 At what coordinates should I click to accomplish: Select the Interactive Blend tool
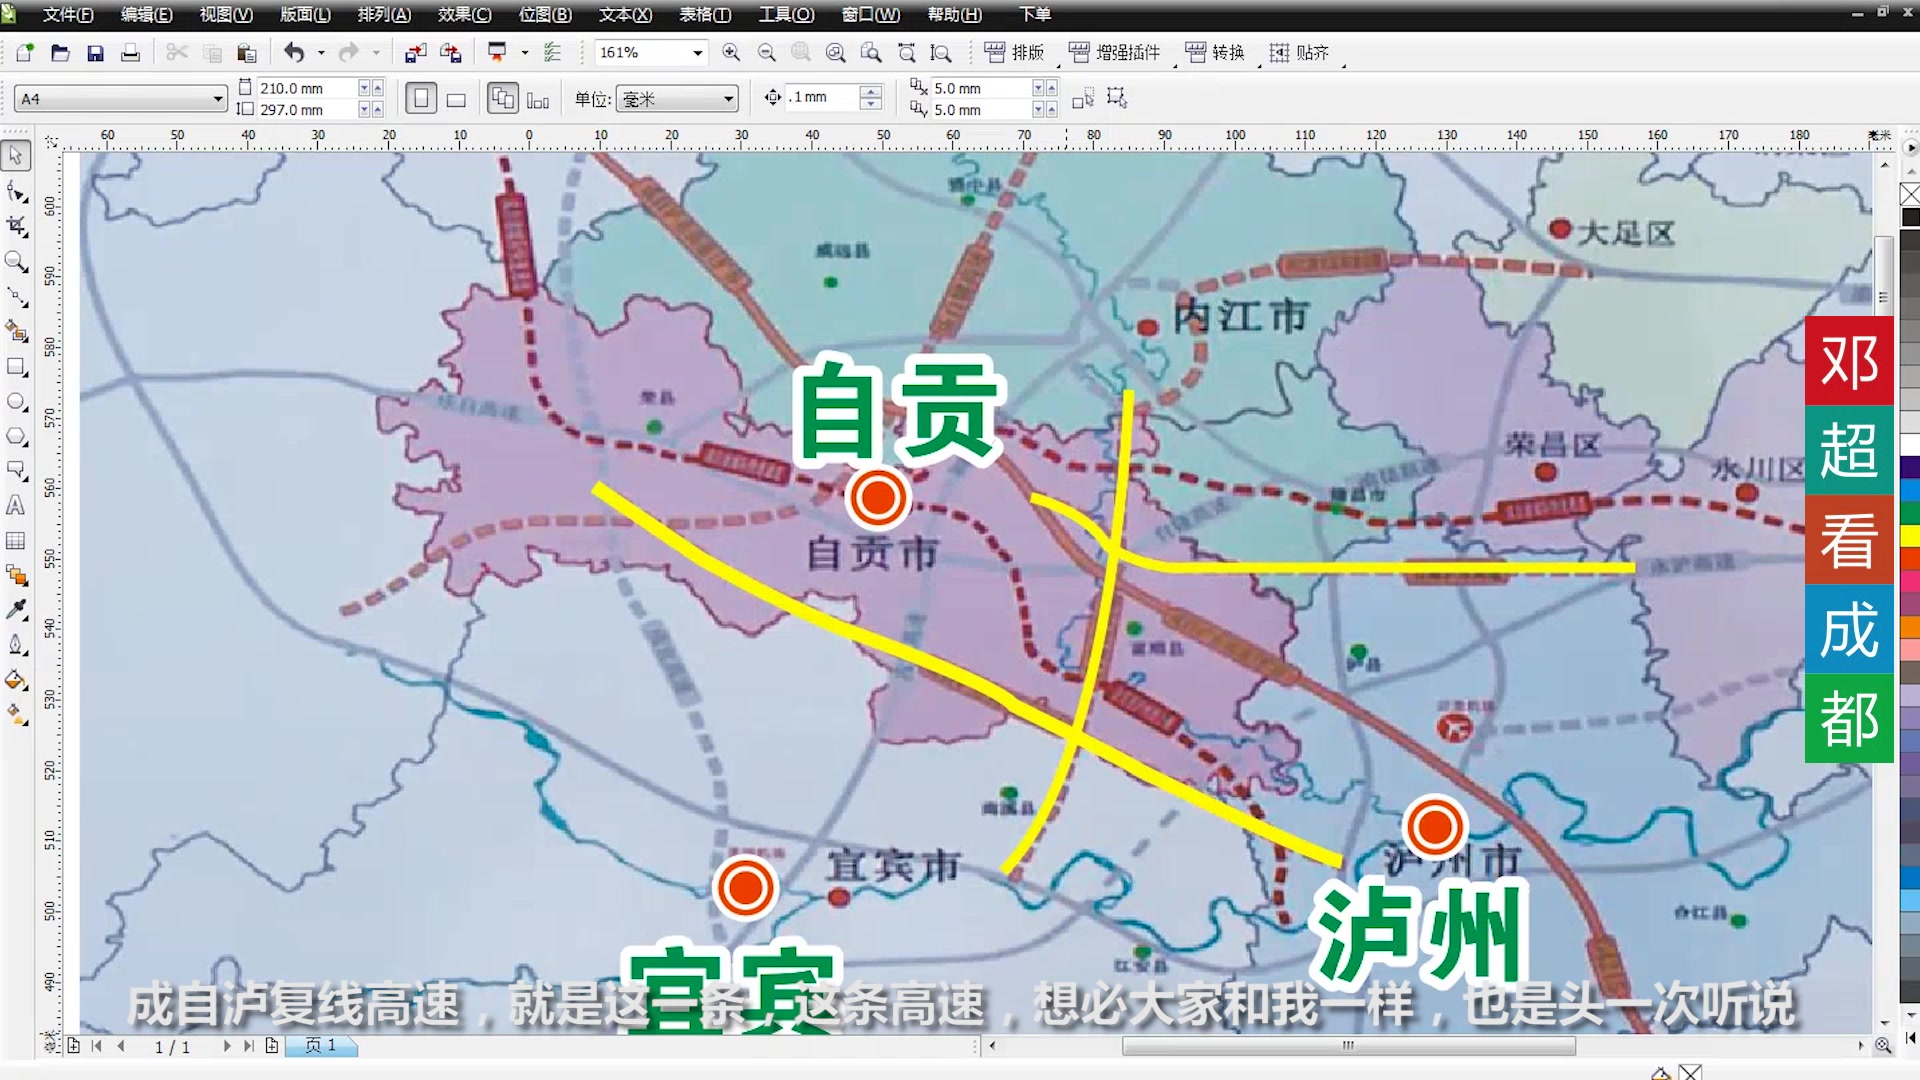point(16,575)
